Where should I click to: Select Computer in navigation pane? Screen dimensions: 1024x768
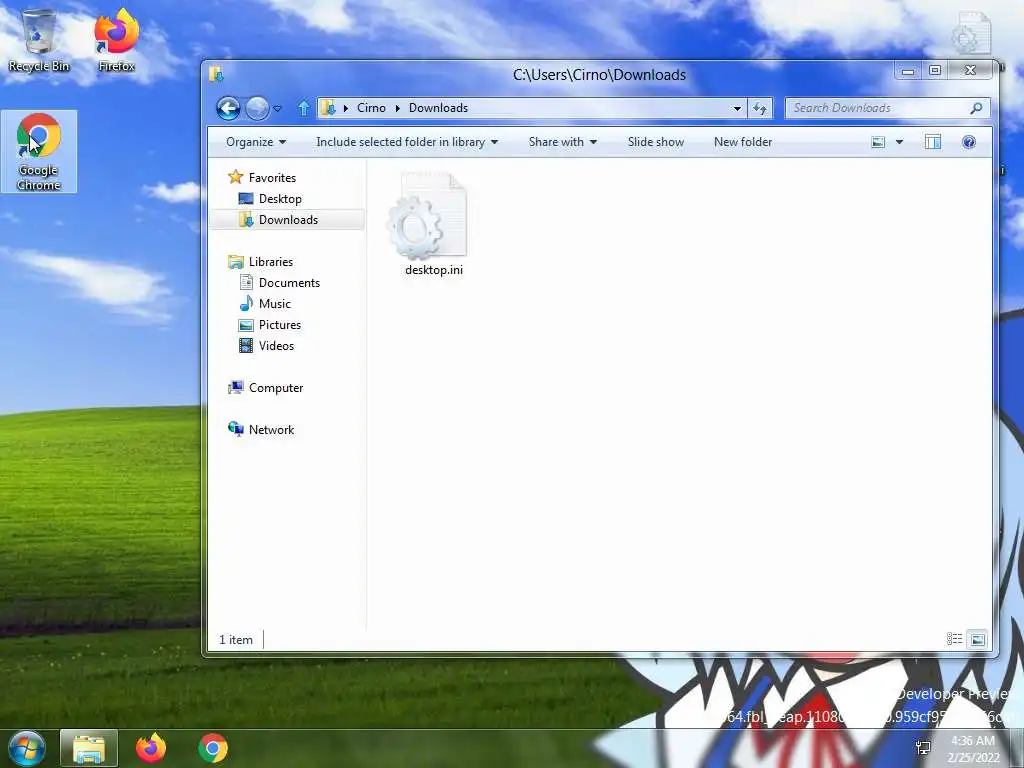(x=276, y=388)
